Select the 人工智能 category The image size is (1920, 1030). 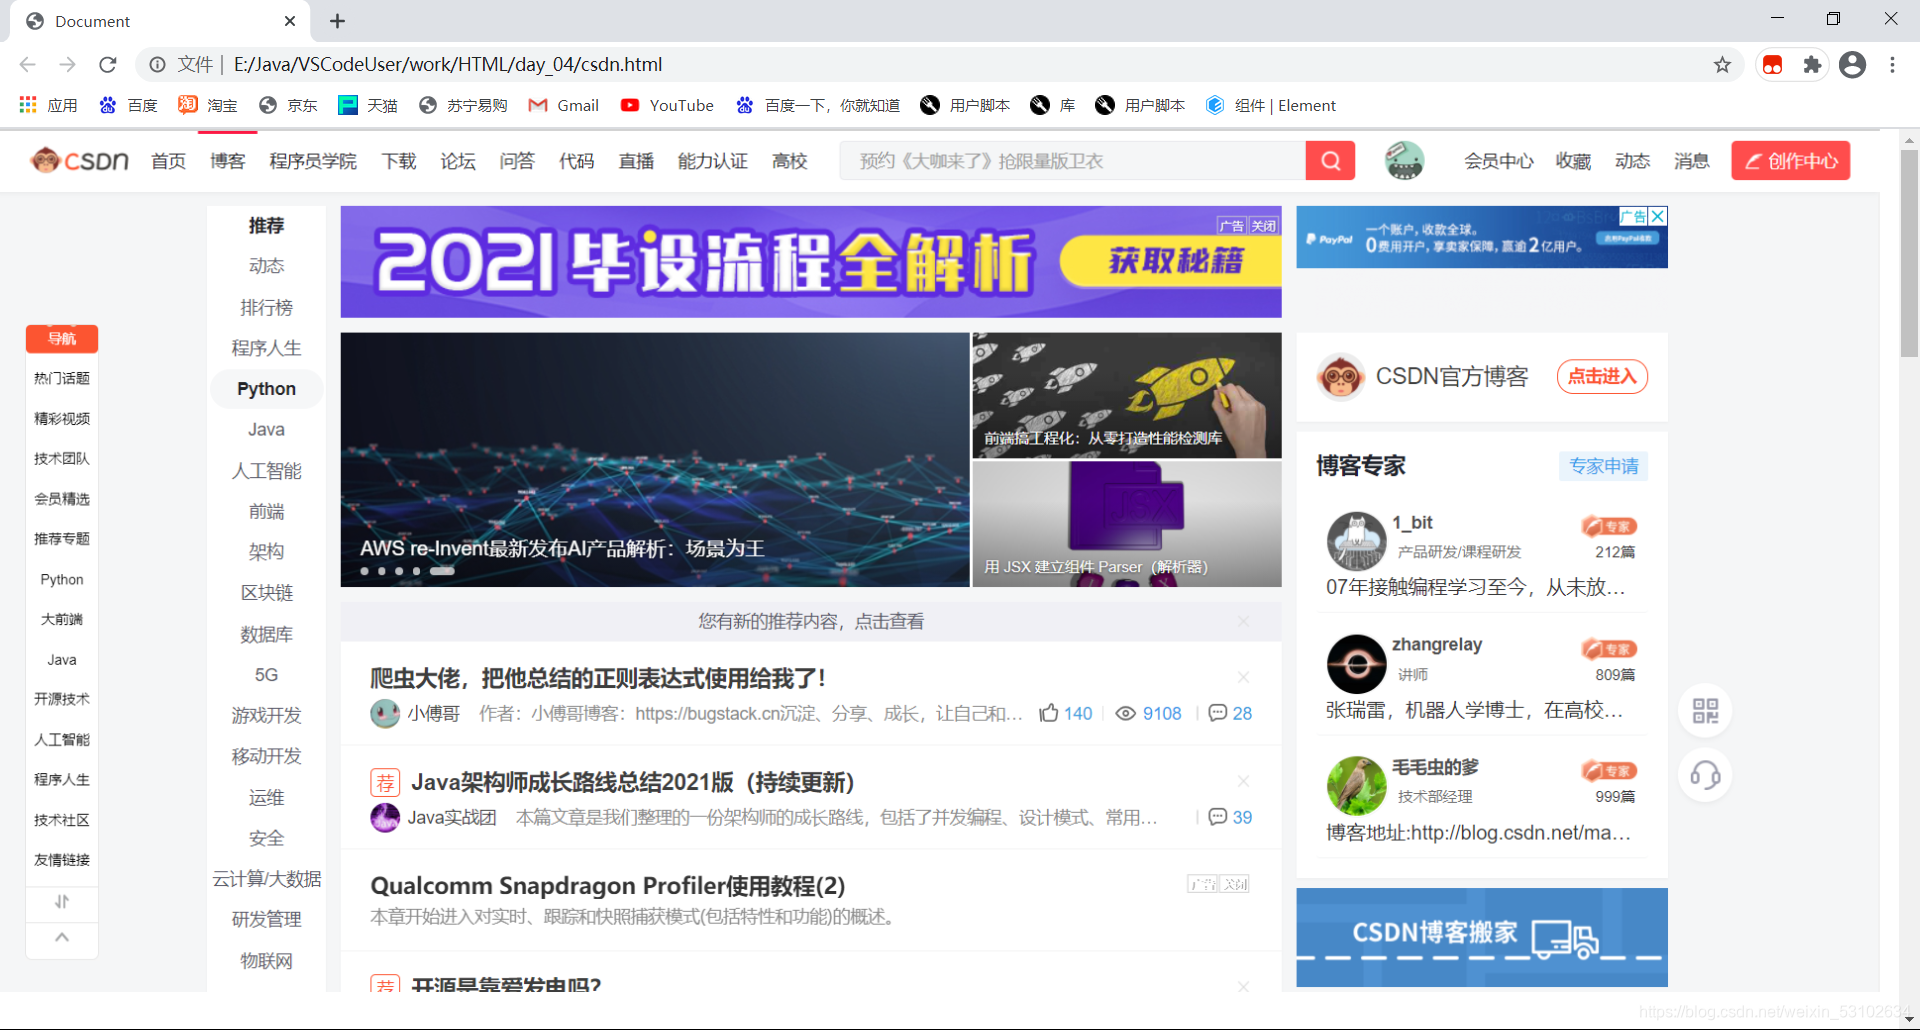[x=266, y=470]
